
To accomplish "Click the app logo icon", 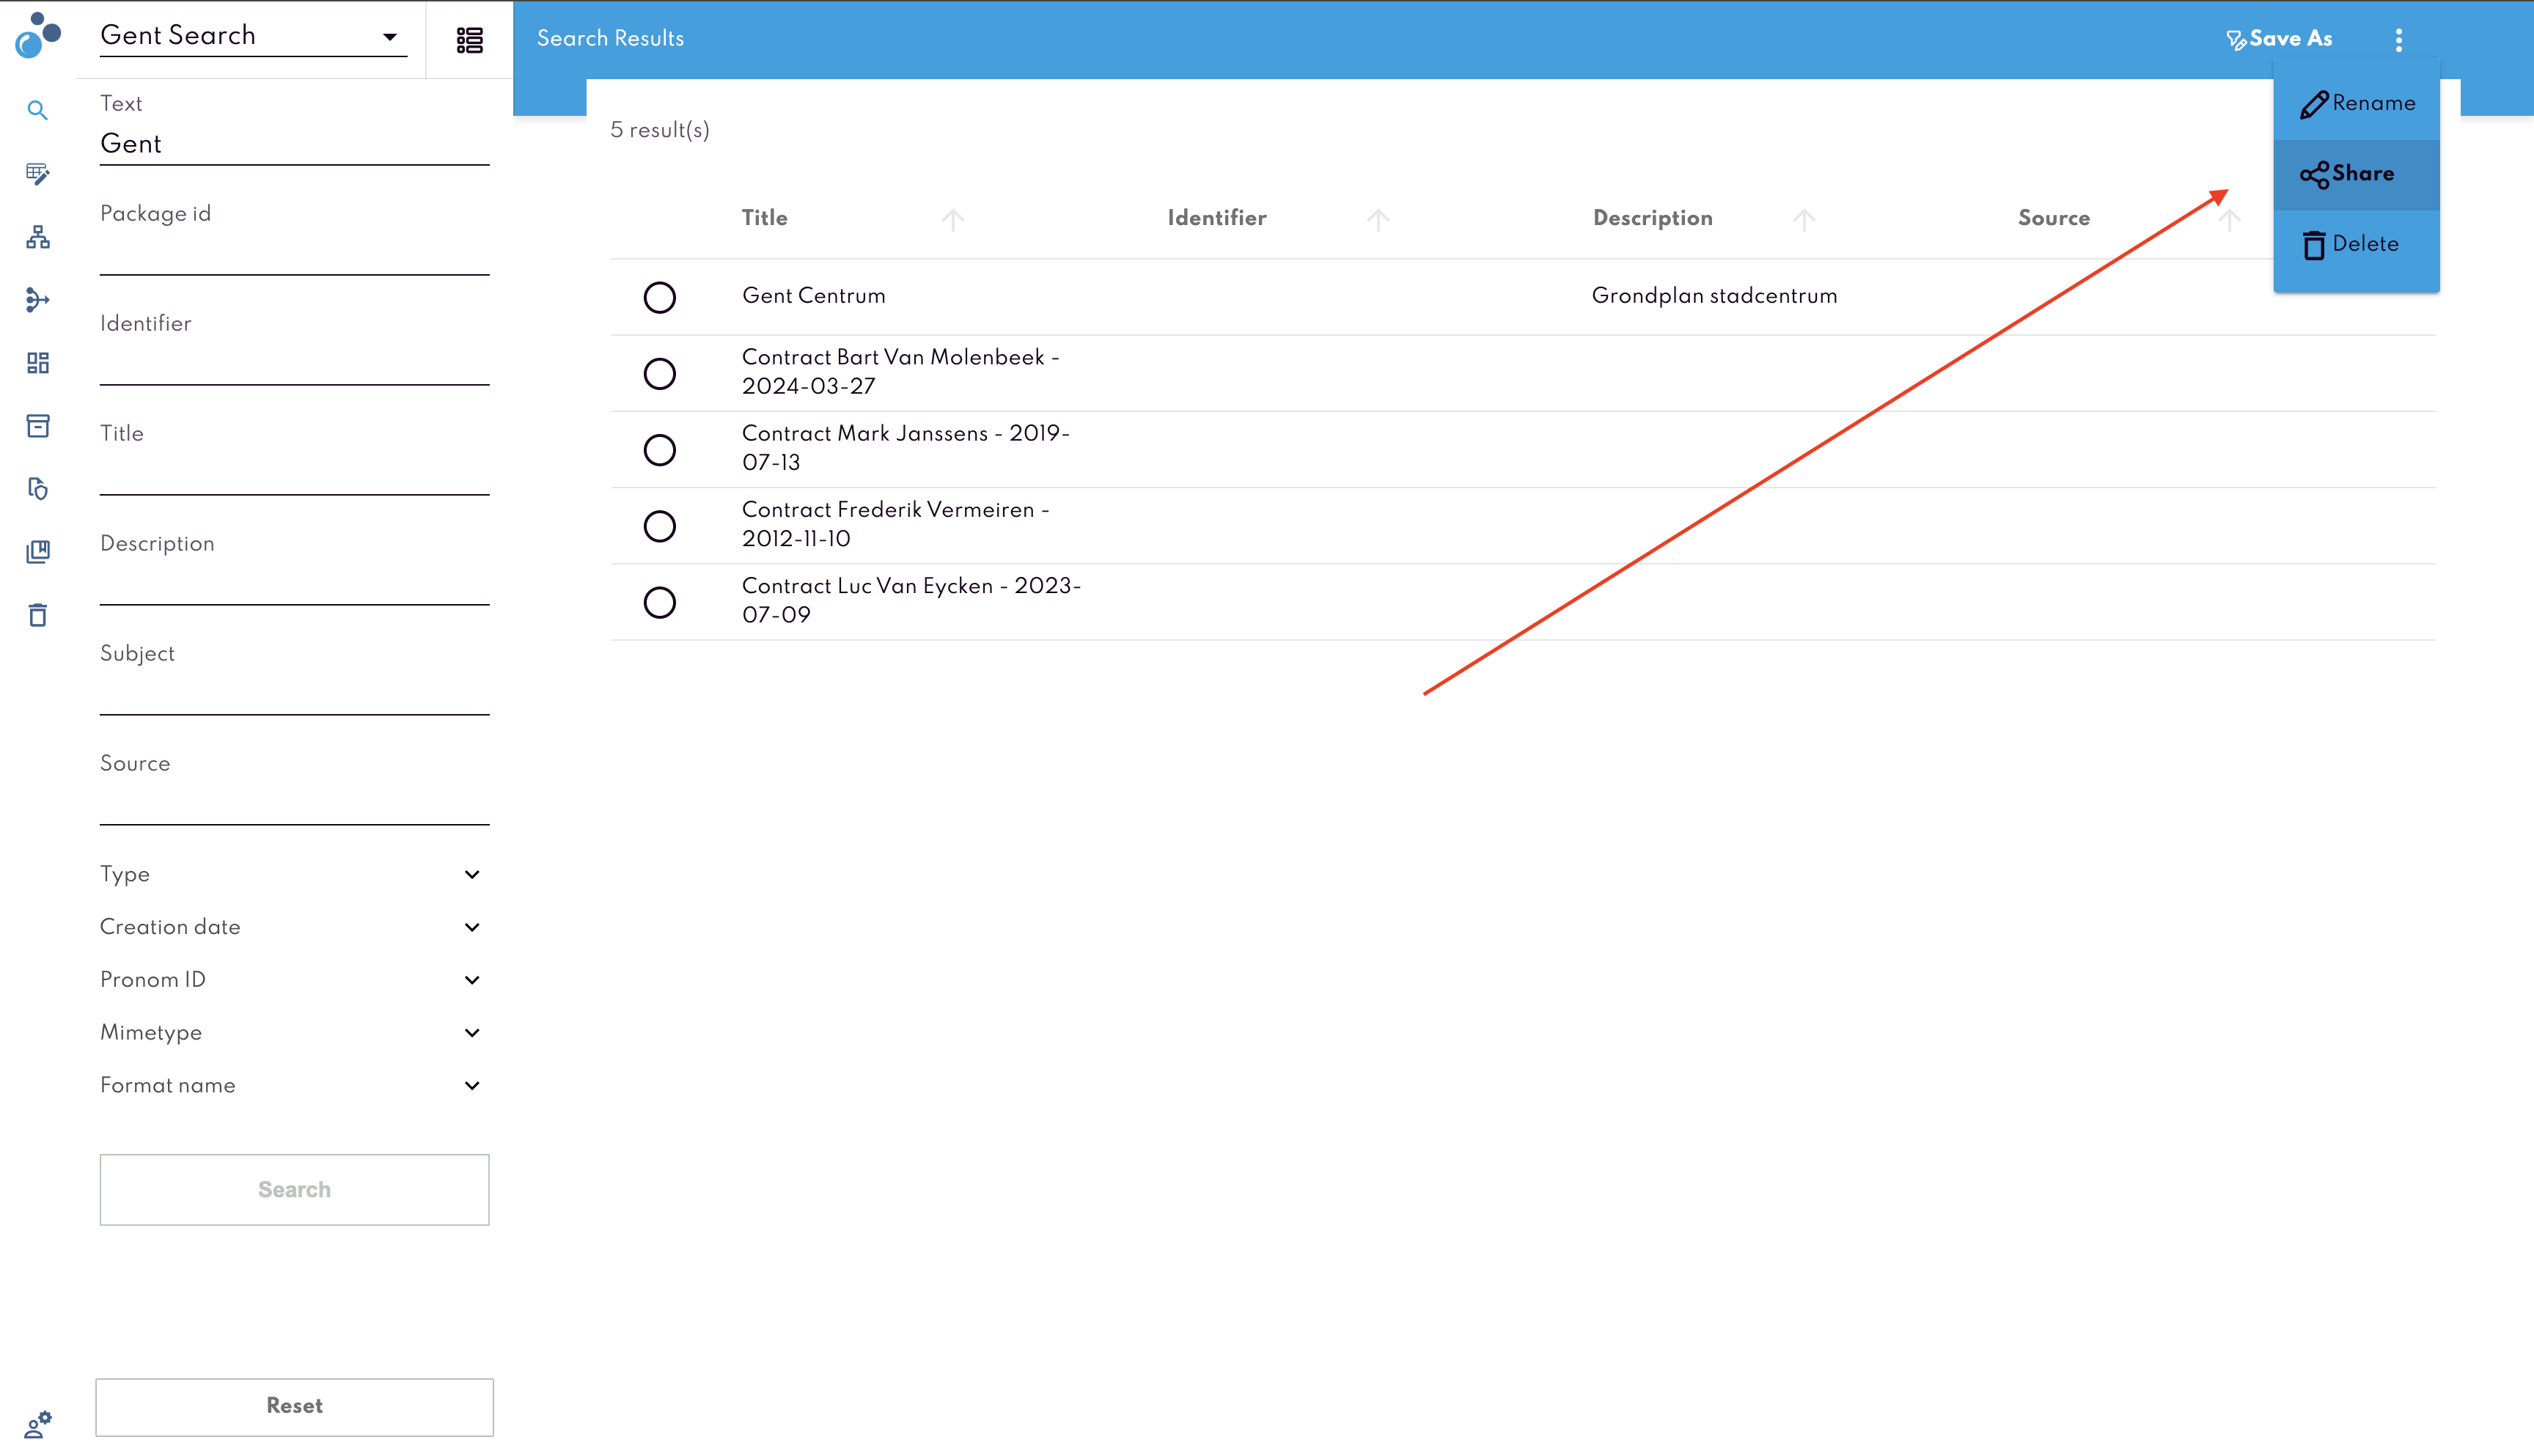I will tap(38, 35).
